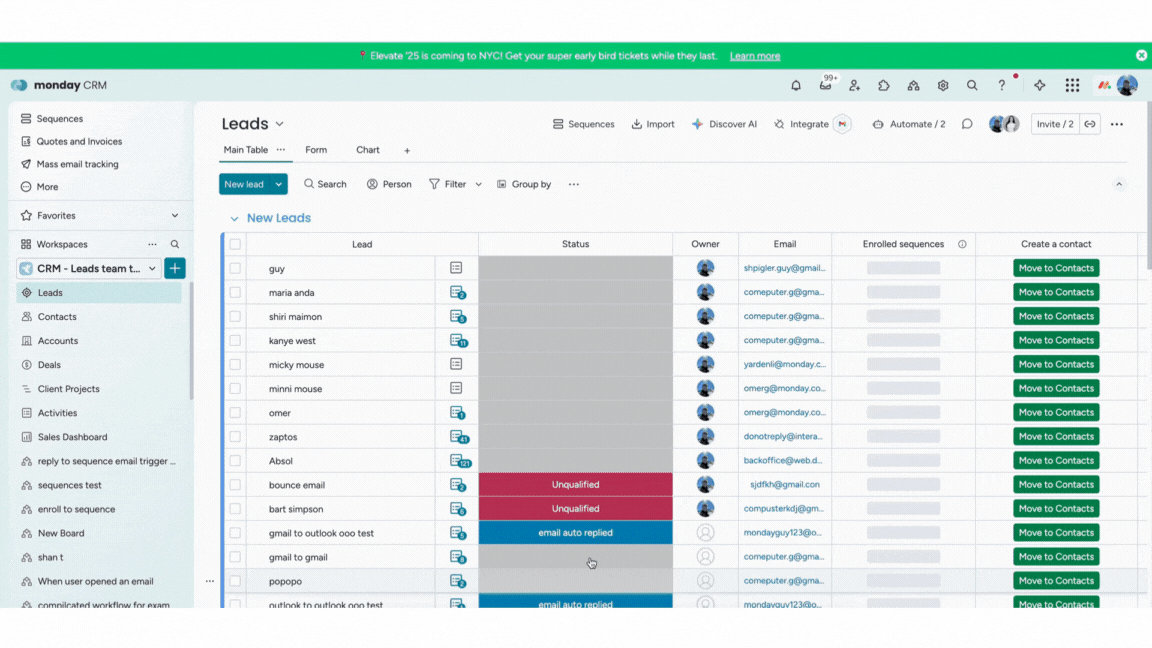Open toolbar more options ellipsis beside Group by
The image size is (1152, 648).
(574, 184)
